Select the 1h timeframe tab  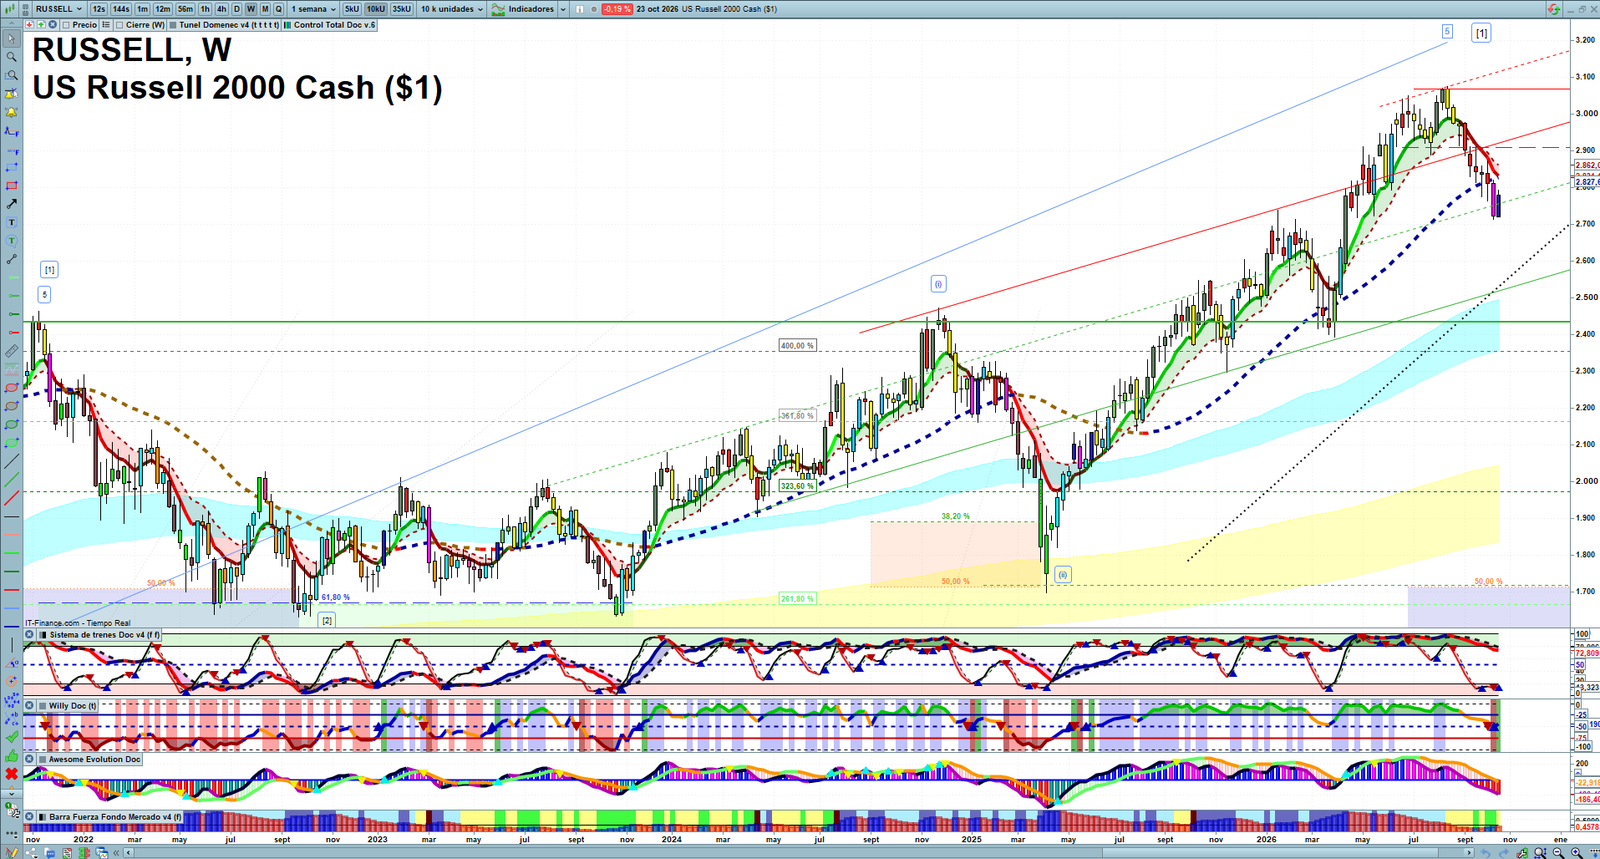pyautogui.click(x=205, y=9)
